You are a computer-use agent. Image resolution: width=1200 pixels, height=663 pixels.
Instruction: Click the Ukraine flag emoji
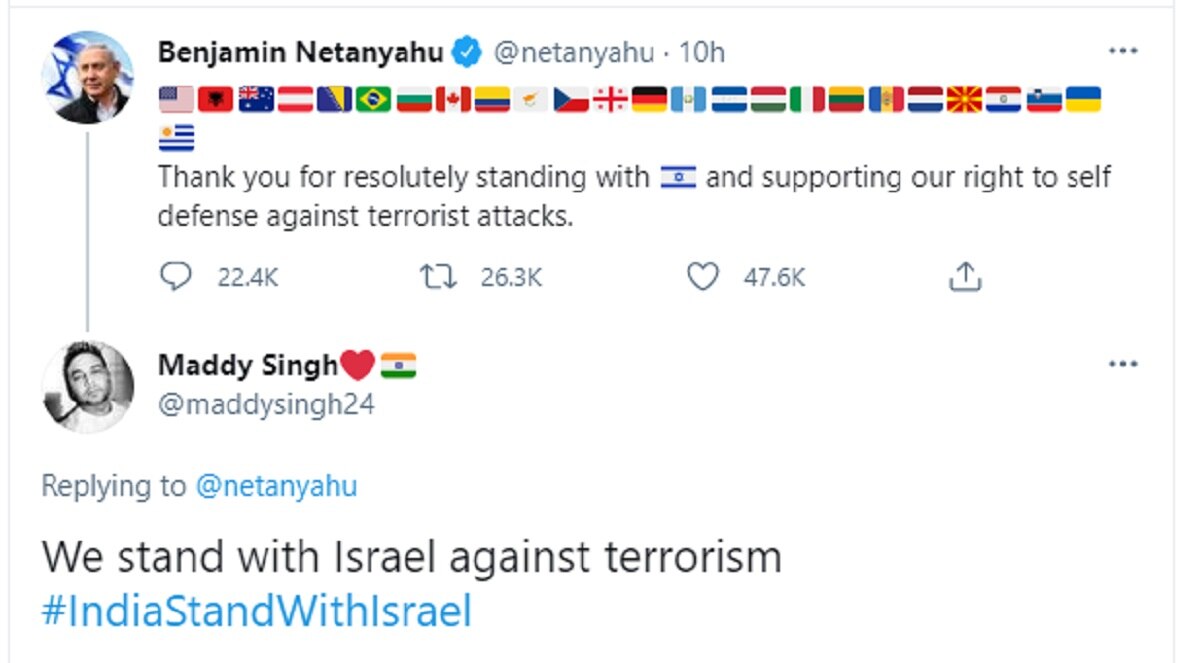pyautogui.click(x=1083, y=99)
